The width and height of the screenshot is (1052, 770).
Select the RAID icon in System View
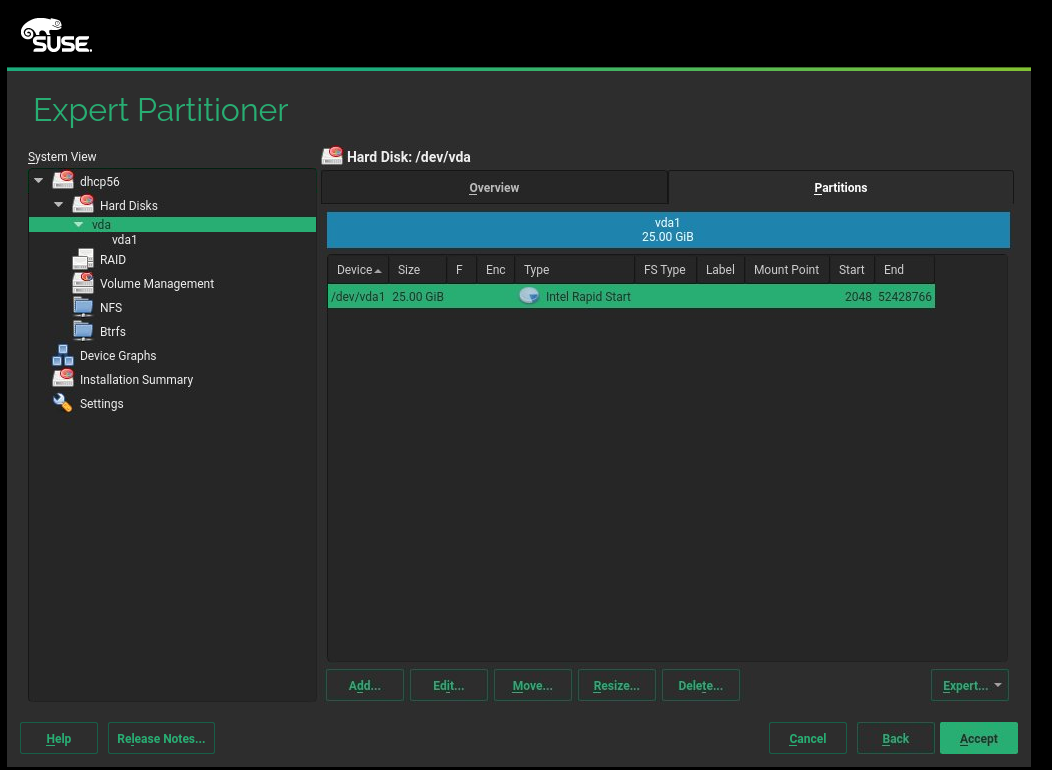pyautogui.click(x=83, y=260)
